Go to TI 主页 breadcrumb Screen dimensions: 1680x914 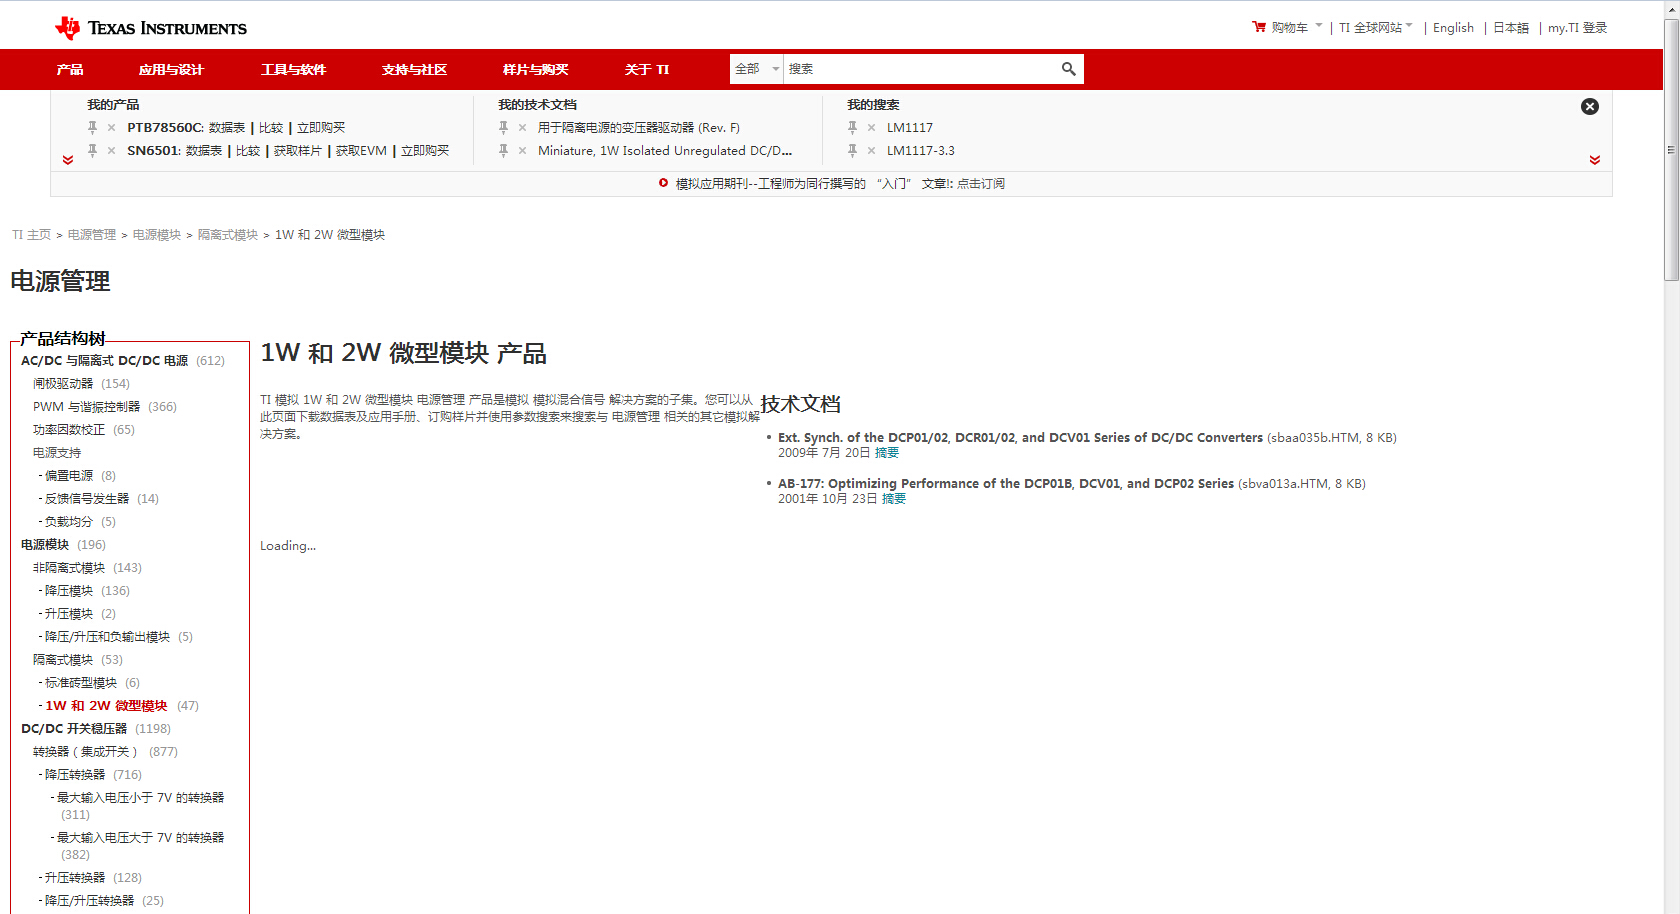[31, 235]
